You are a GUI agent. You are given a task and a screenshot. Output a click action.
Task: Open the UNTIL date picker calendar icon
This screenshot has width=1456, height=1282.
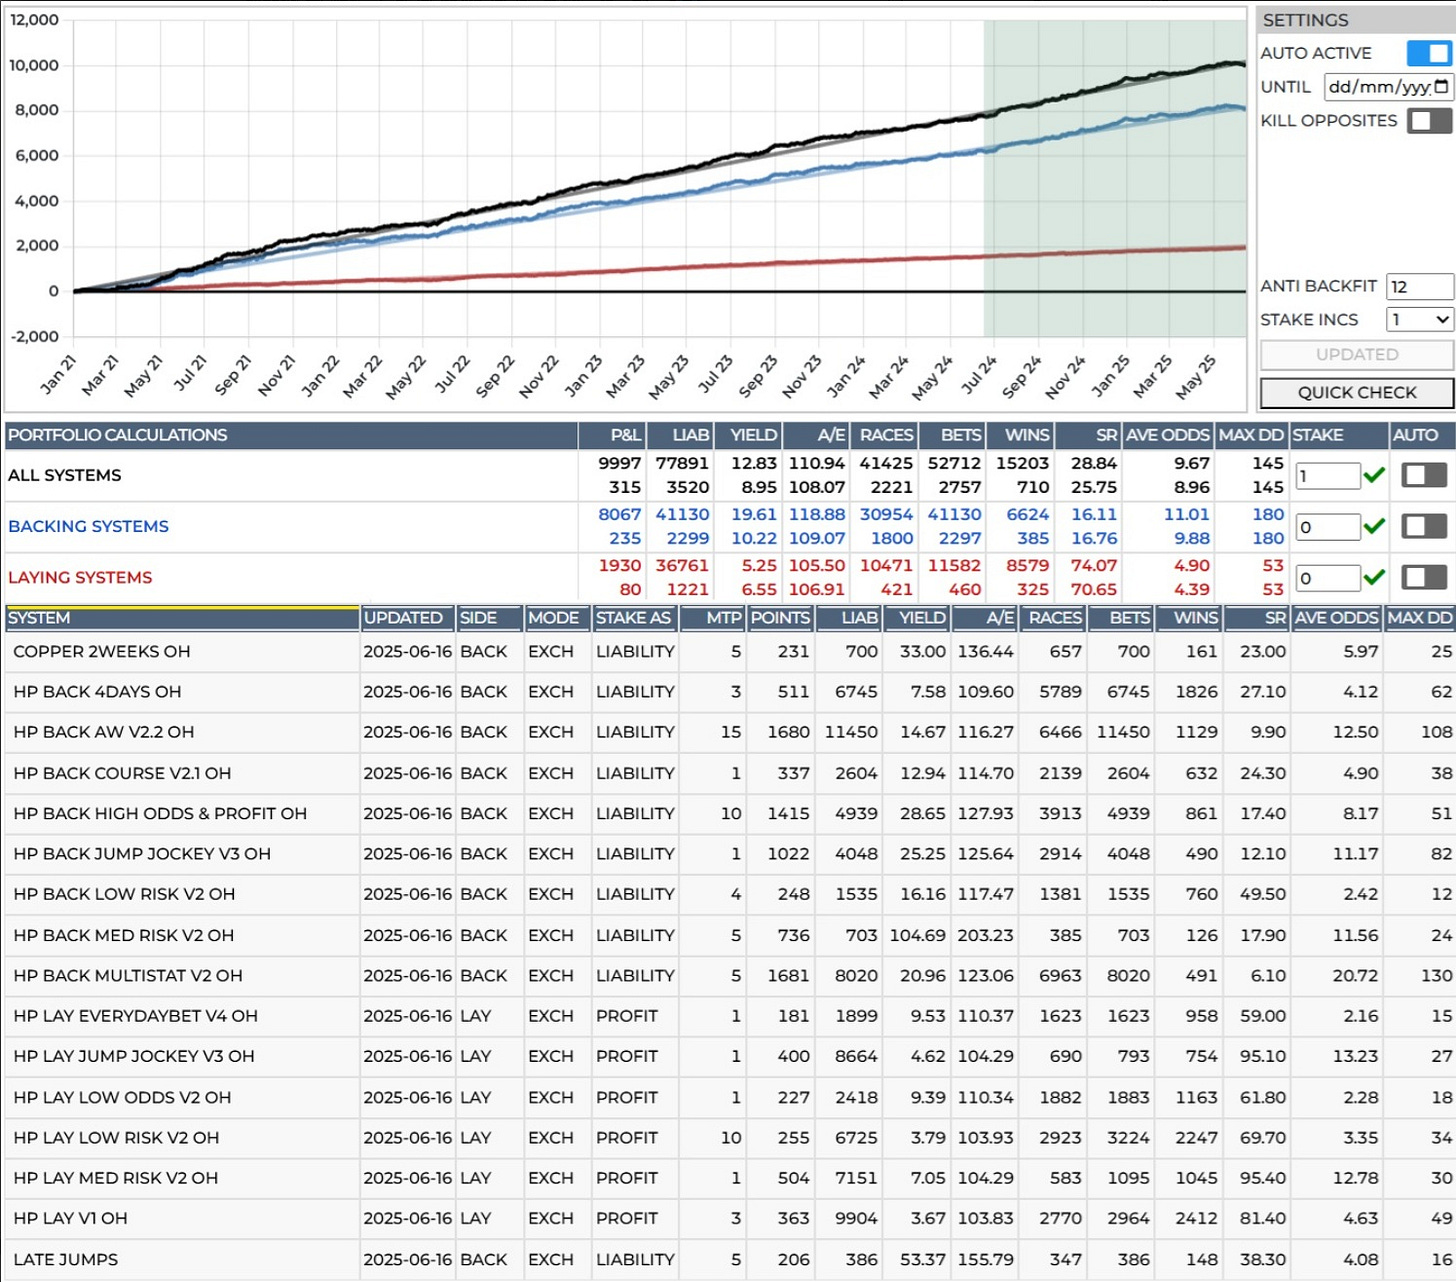tap(1441, 87)
